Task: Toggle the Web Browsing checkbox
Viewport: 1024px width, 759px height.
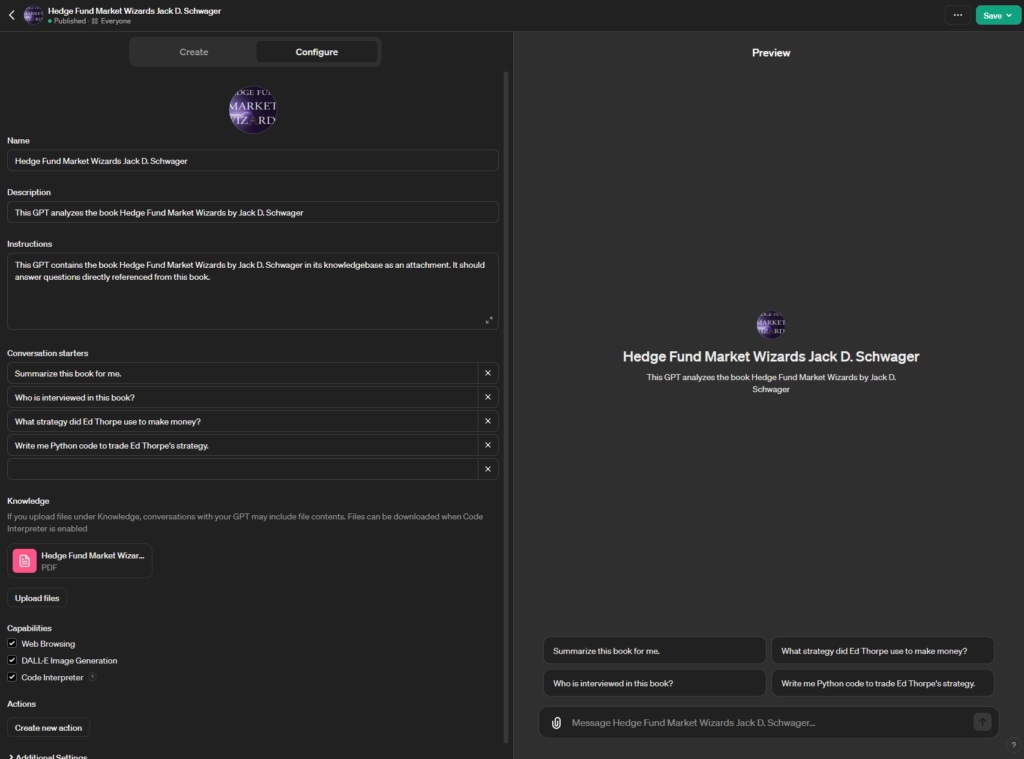Action: click(x=12, y=644)
